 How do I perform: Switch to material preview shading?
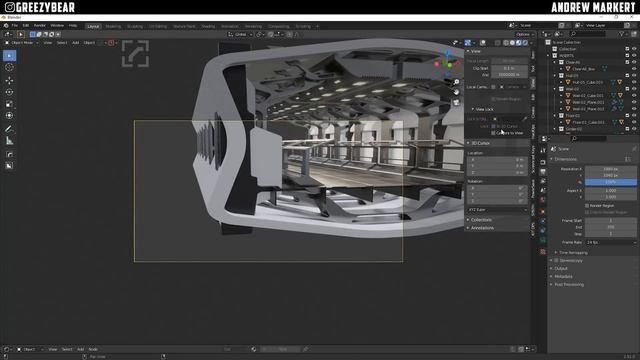(x=519, y=42)
